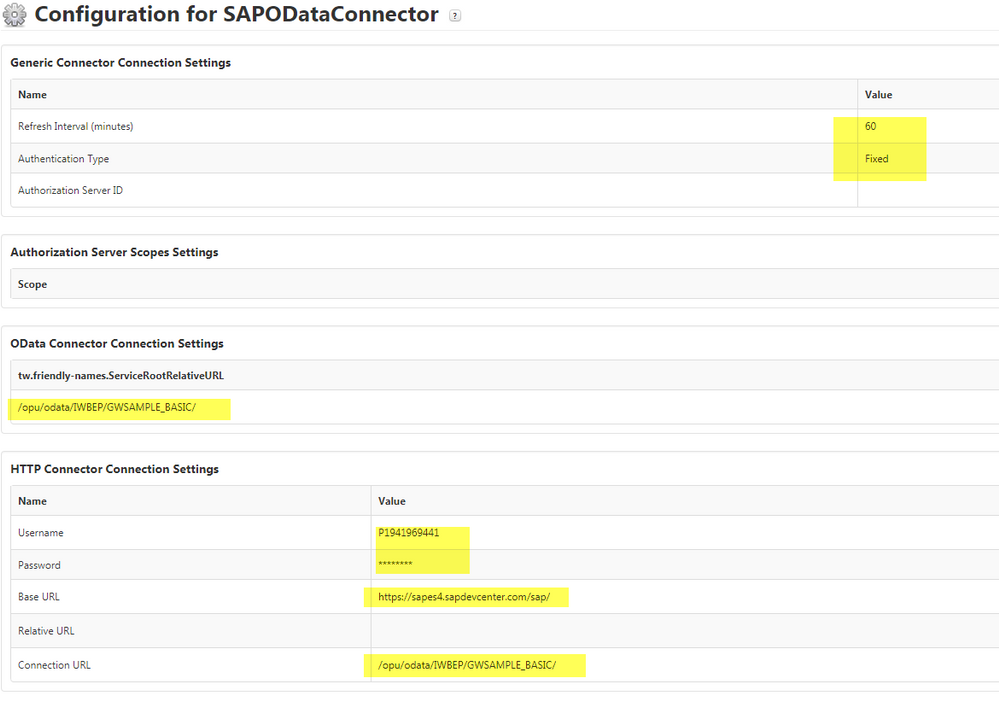999x704 pixels.
Task: Click the HTTP Connector Connection Settings heading
Action: click(x=115, y=469)
